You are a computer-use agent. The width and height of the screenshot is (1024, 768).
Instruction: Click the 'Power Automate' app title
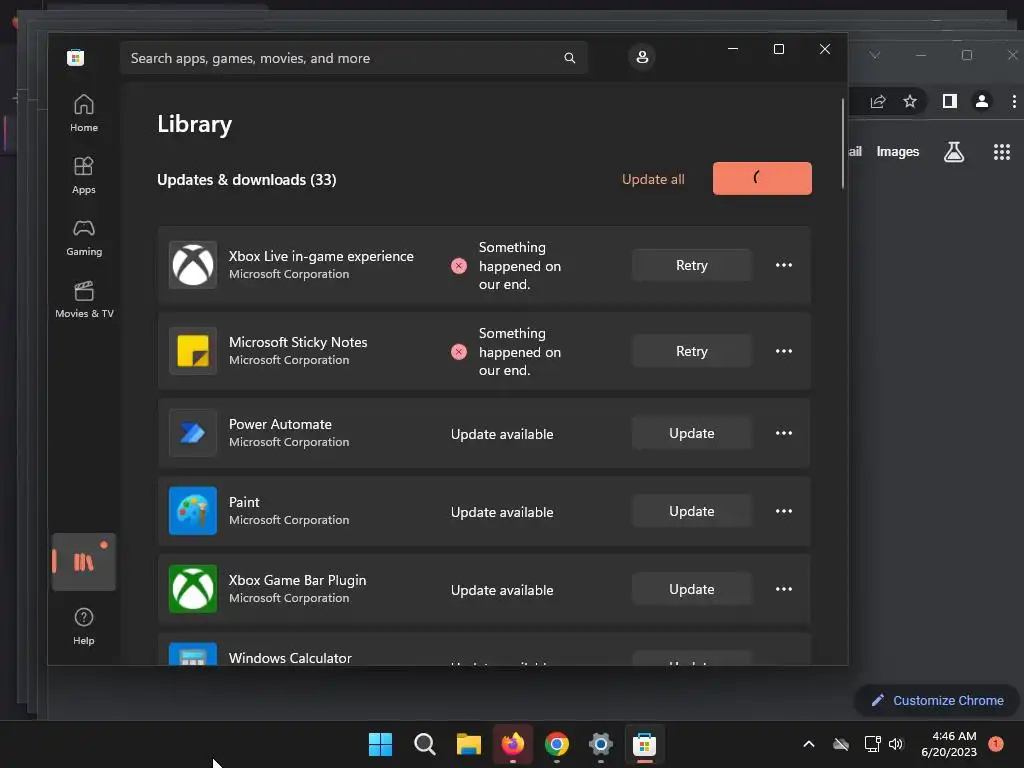[x=280, y=424]
